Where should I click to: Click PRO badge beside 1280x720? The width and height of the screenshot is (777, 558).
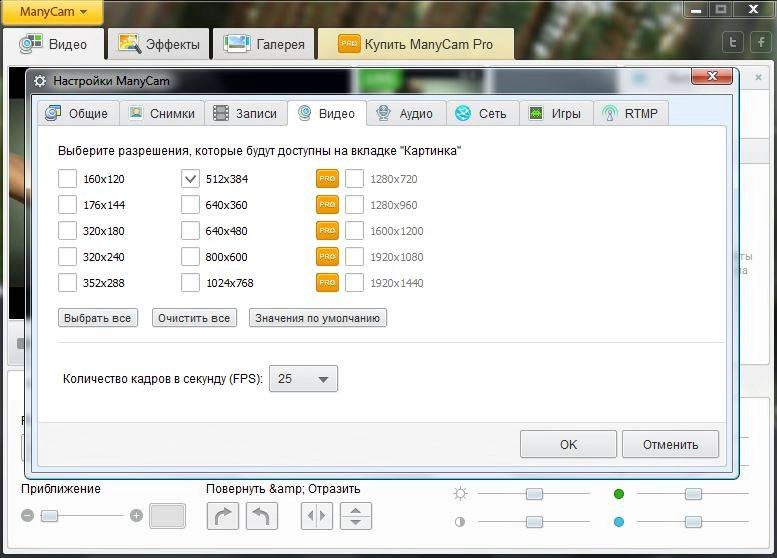327,179
